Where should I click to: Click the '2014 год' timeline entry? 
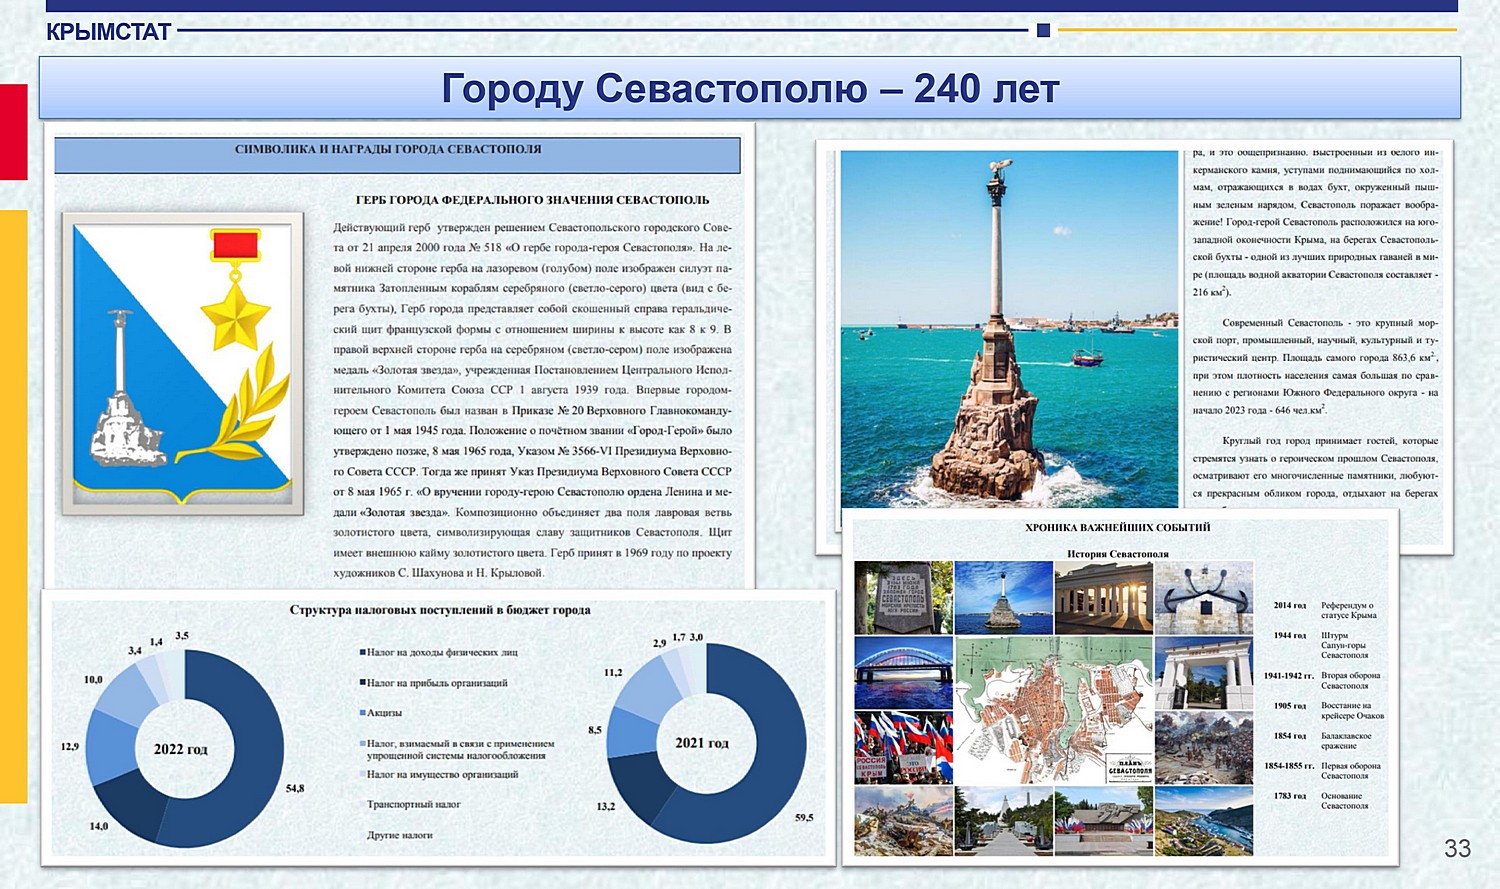(x=1290, y=606)
